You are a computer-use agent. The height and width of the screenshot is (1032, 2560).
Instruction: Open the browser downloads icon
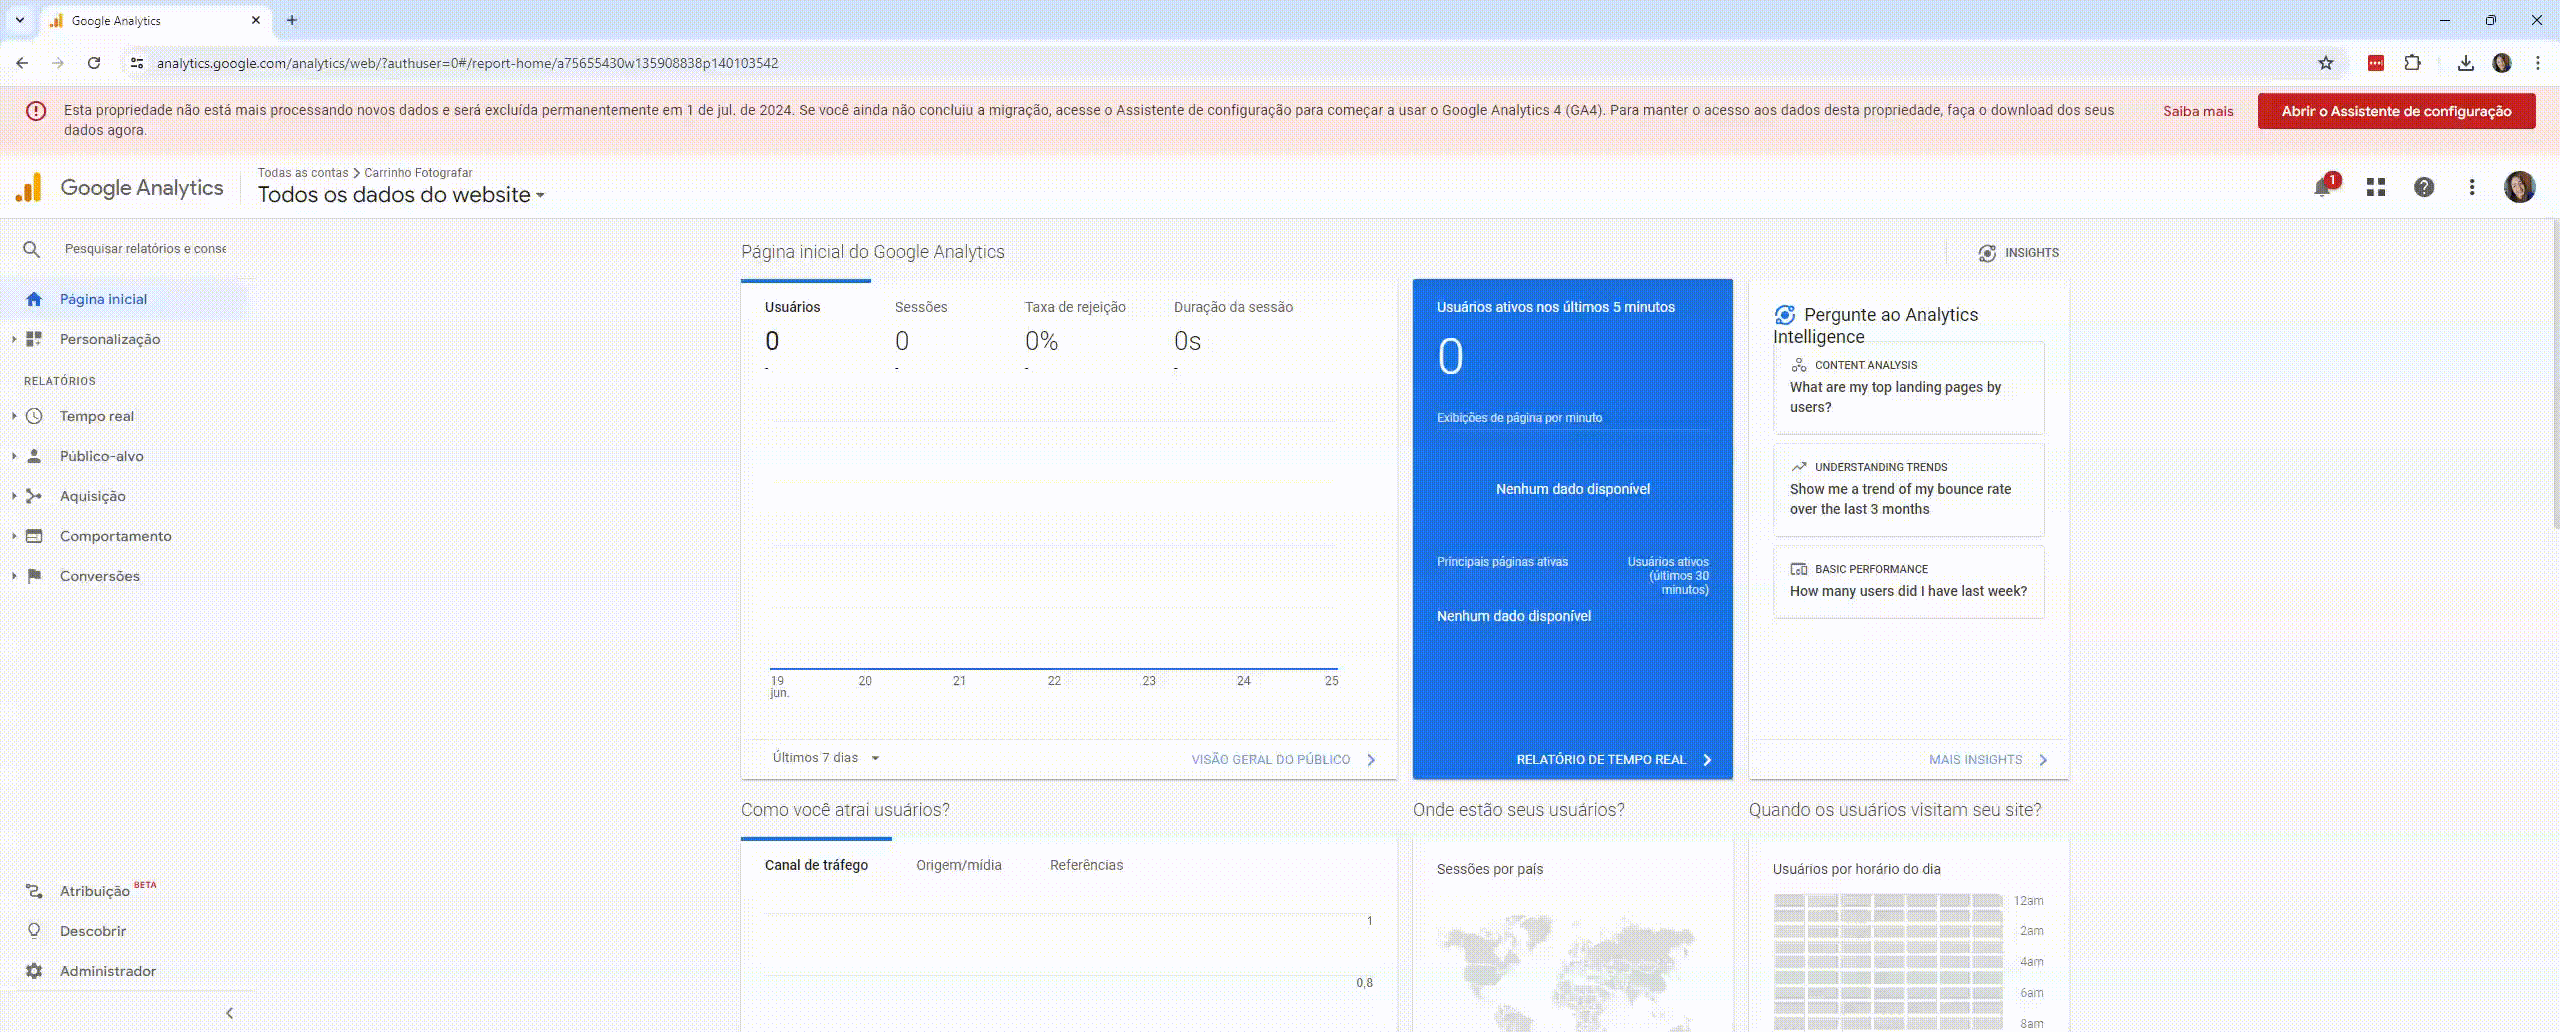pos(2466,63)
